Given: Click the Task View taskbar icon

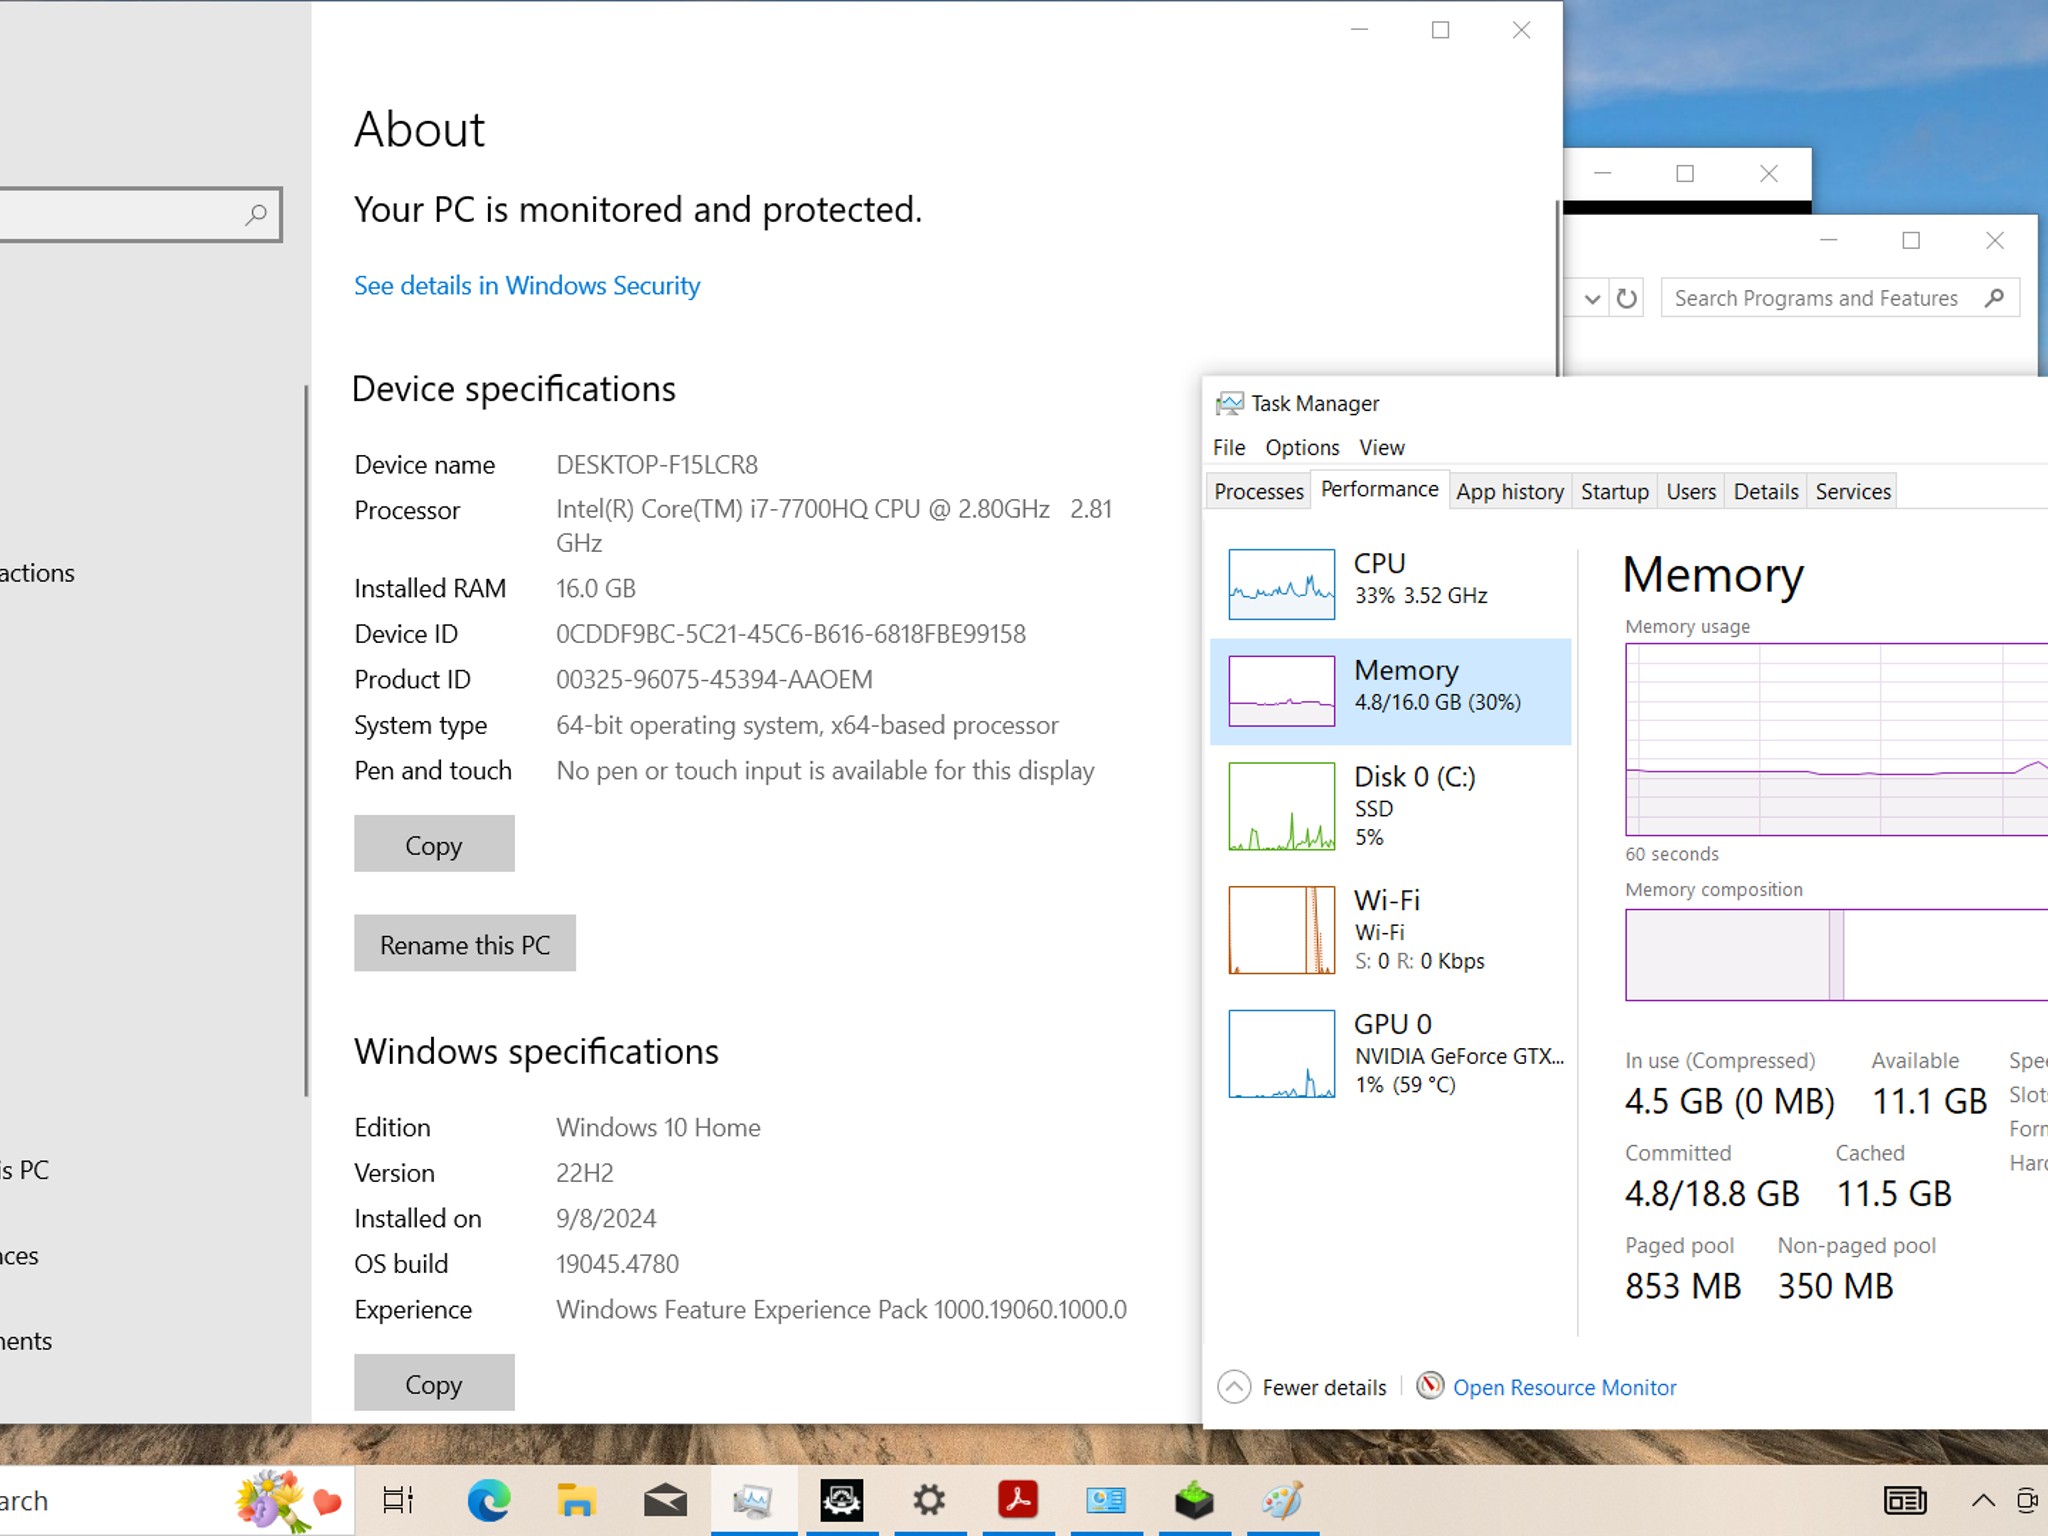Looking at the screenshot, I should coord(398,1500).
